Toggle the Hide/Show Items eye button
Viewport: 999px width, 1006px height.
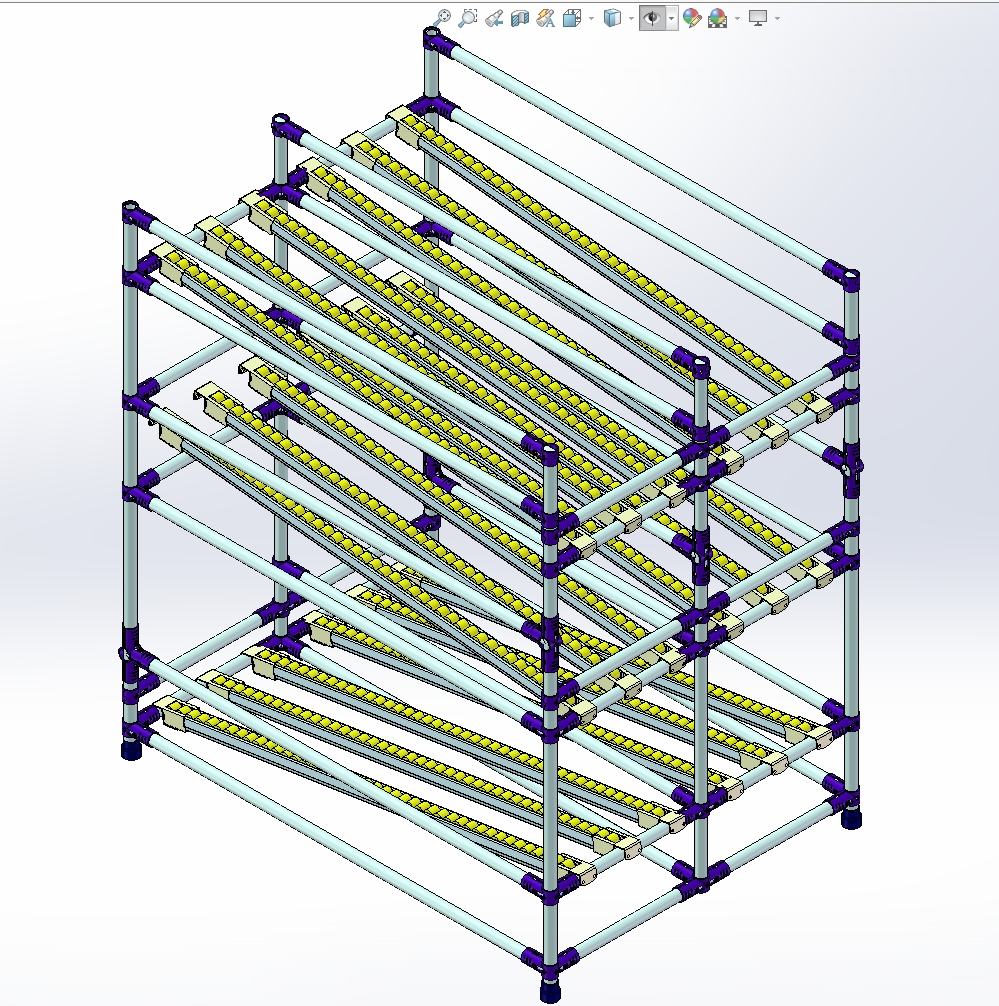[653, 18]
